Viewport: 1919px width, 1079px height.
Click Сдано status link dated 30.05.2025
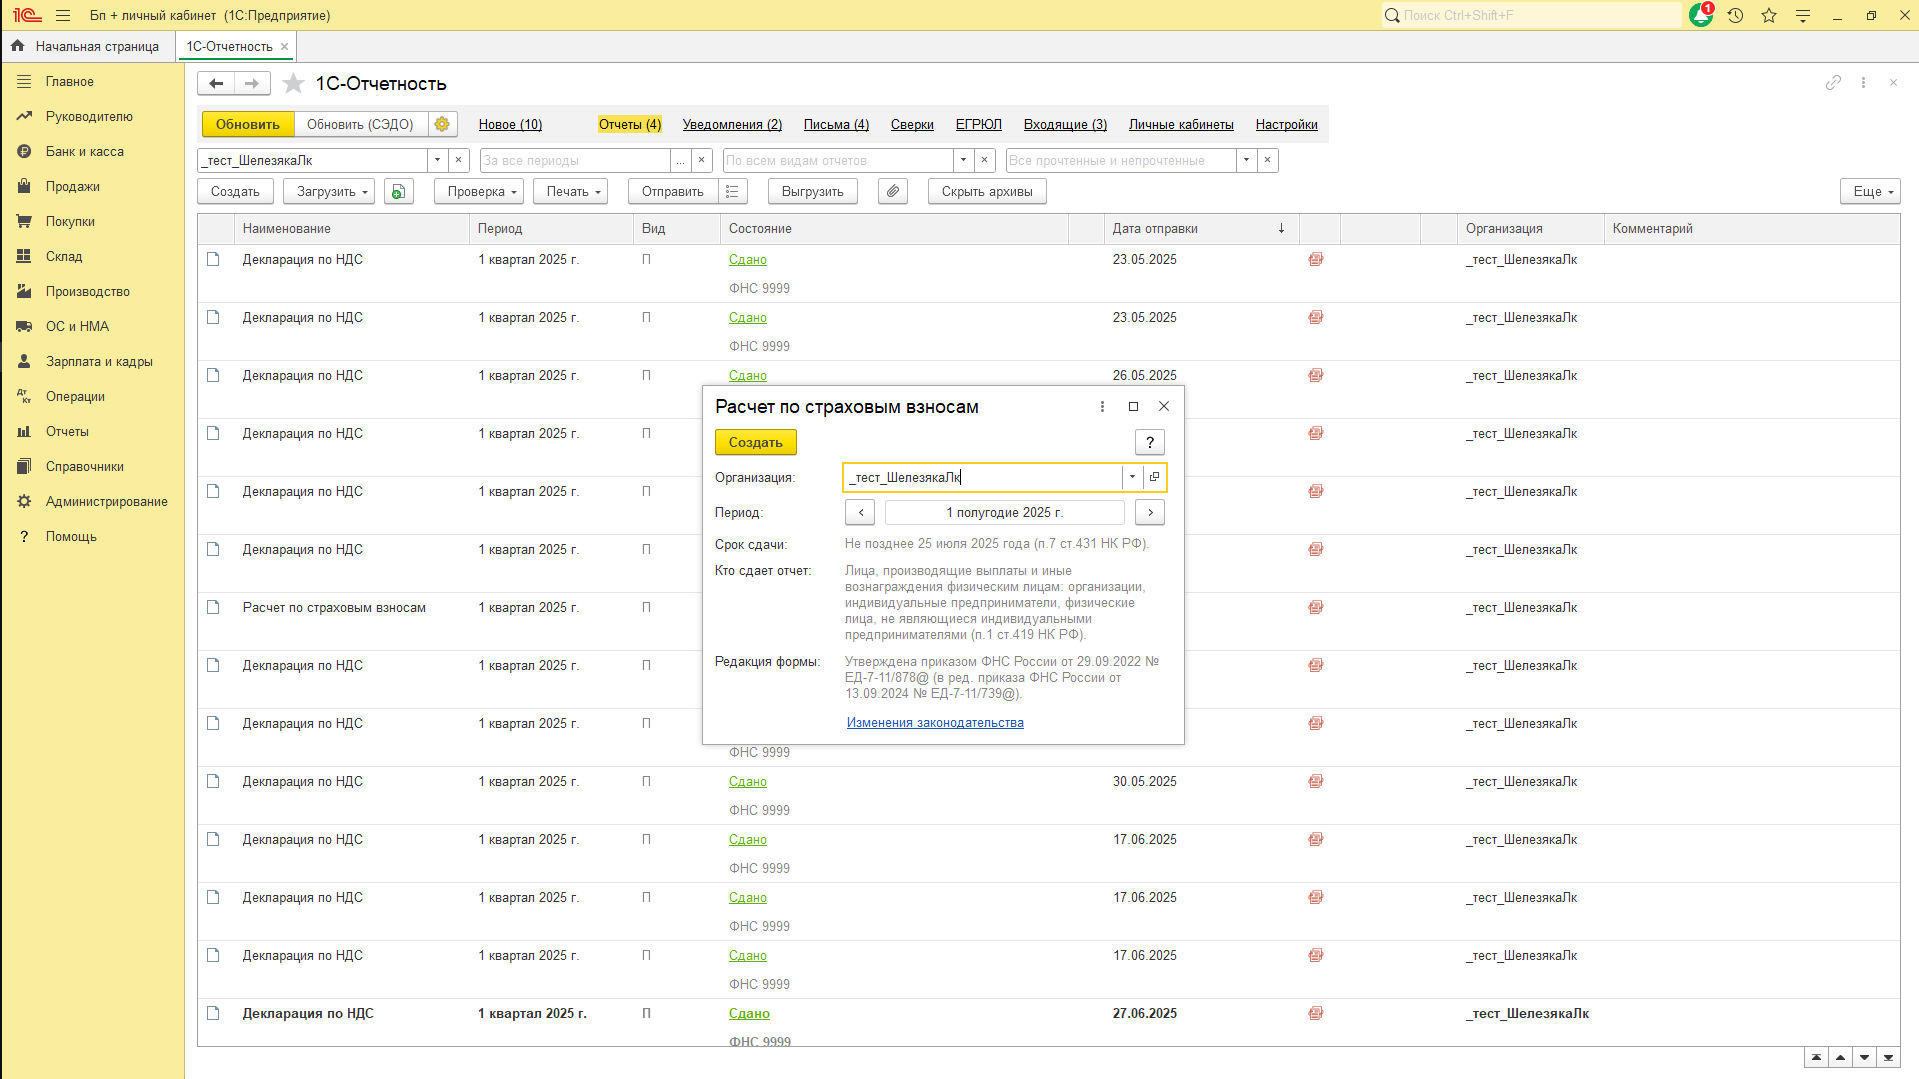pos(748,781)
